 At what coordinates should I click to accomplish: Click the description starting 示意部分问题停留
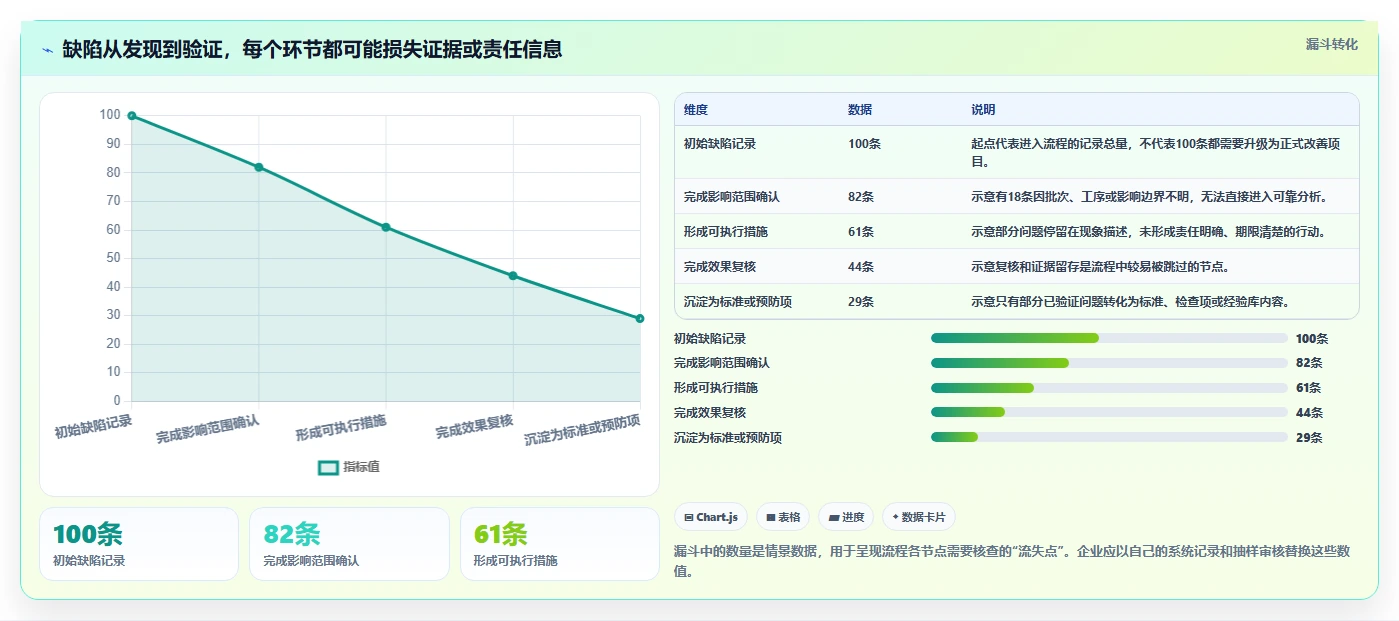[1149, 232]
